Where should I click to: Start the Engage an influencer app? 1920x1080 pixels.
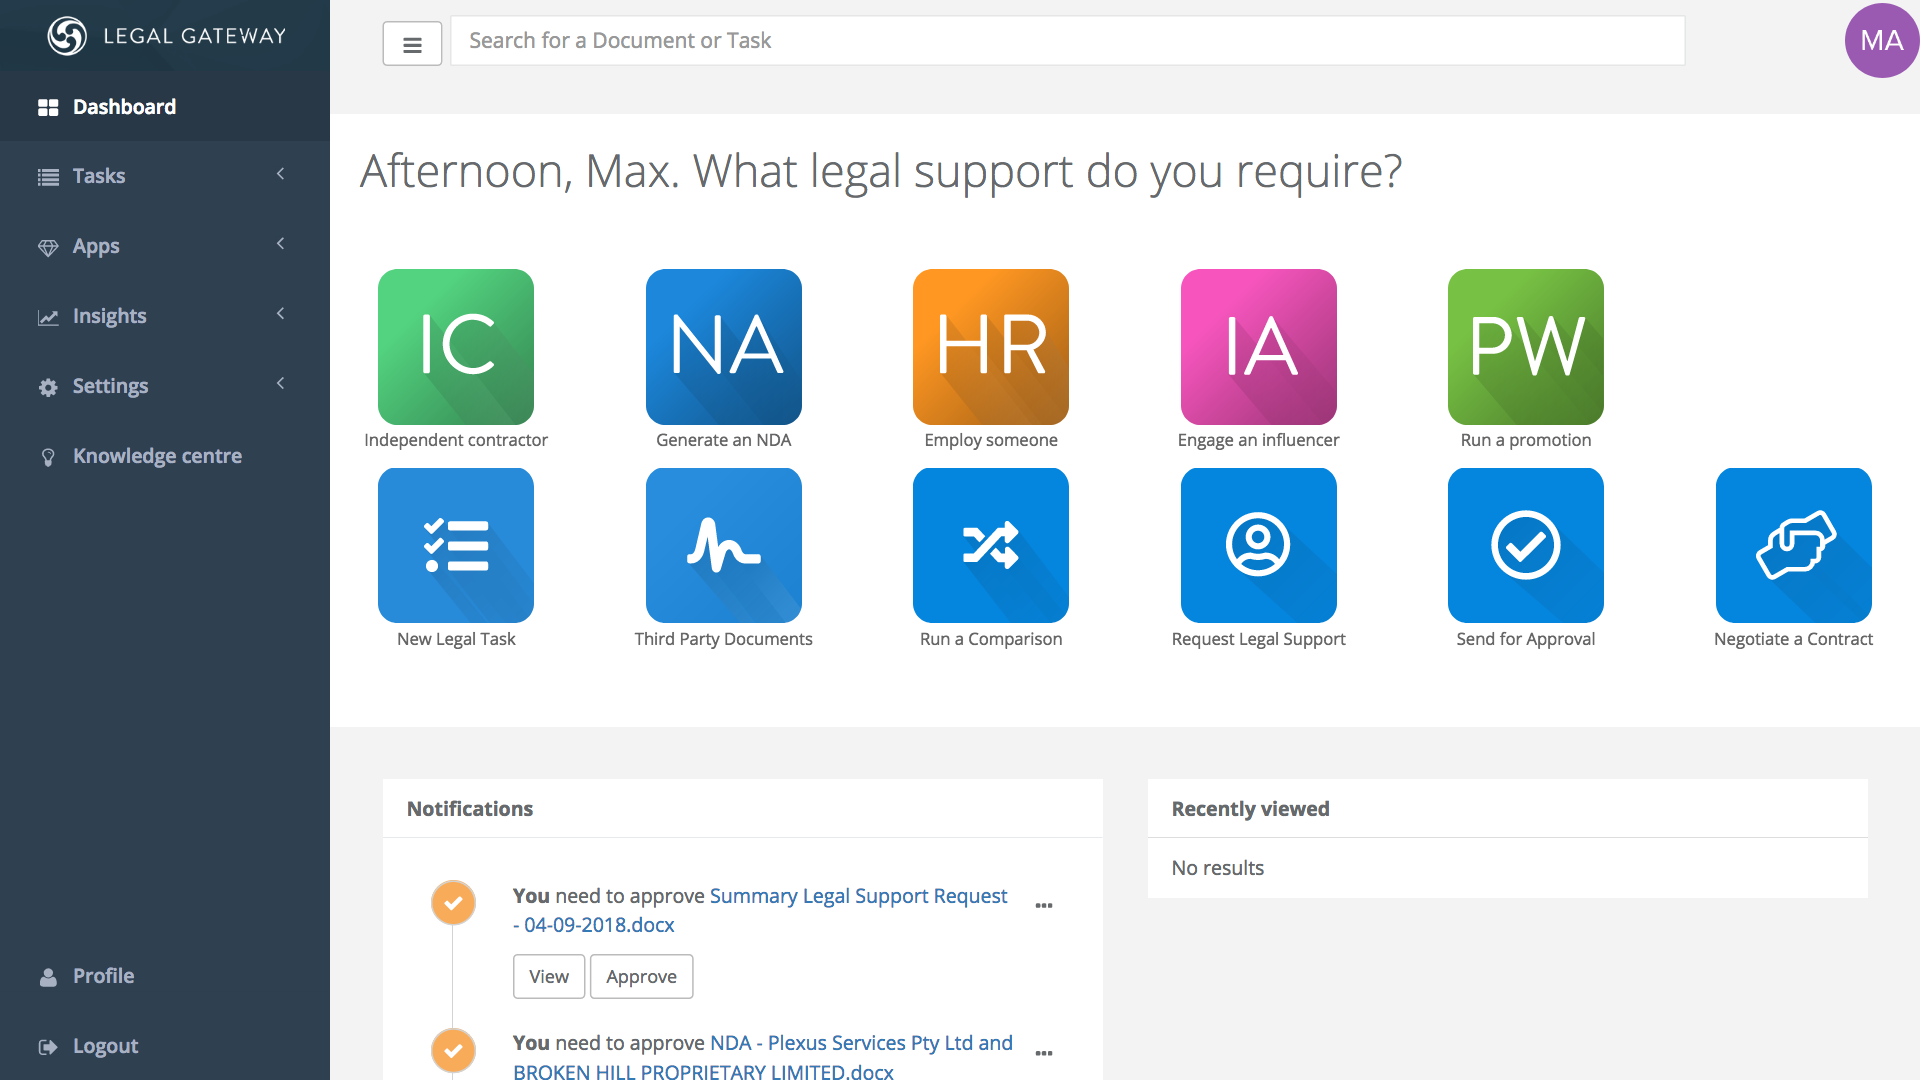click(1258, 346)
